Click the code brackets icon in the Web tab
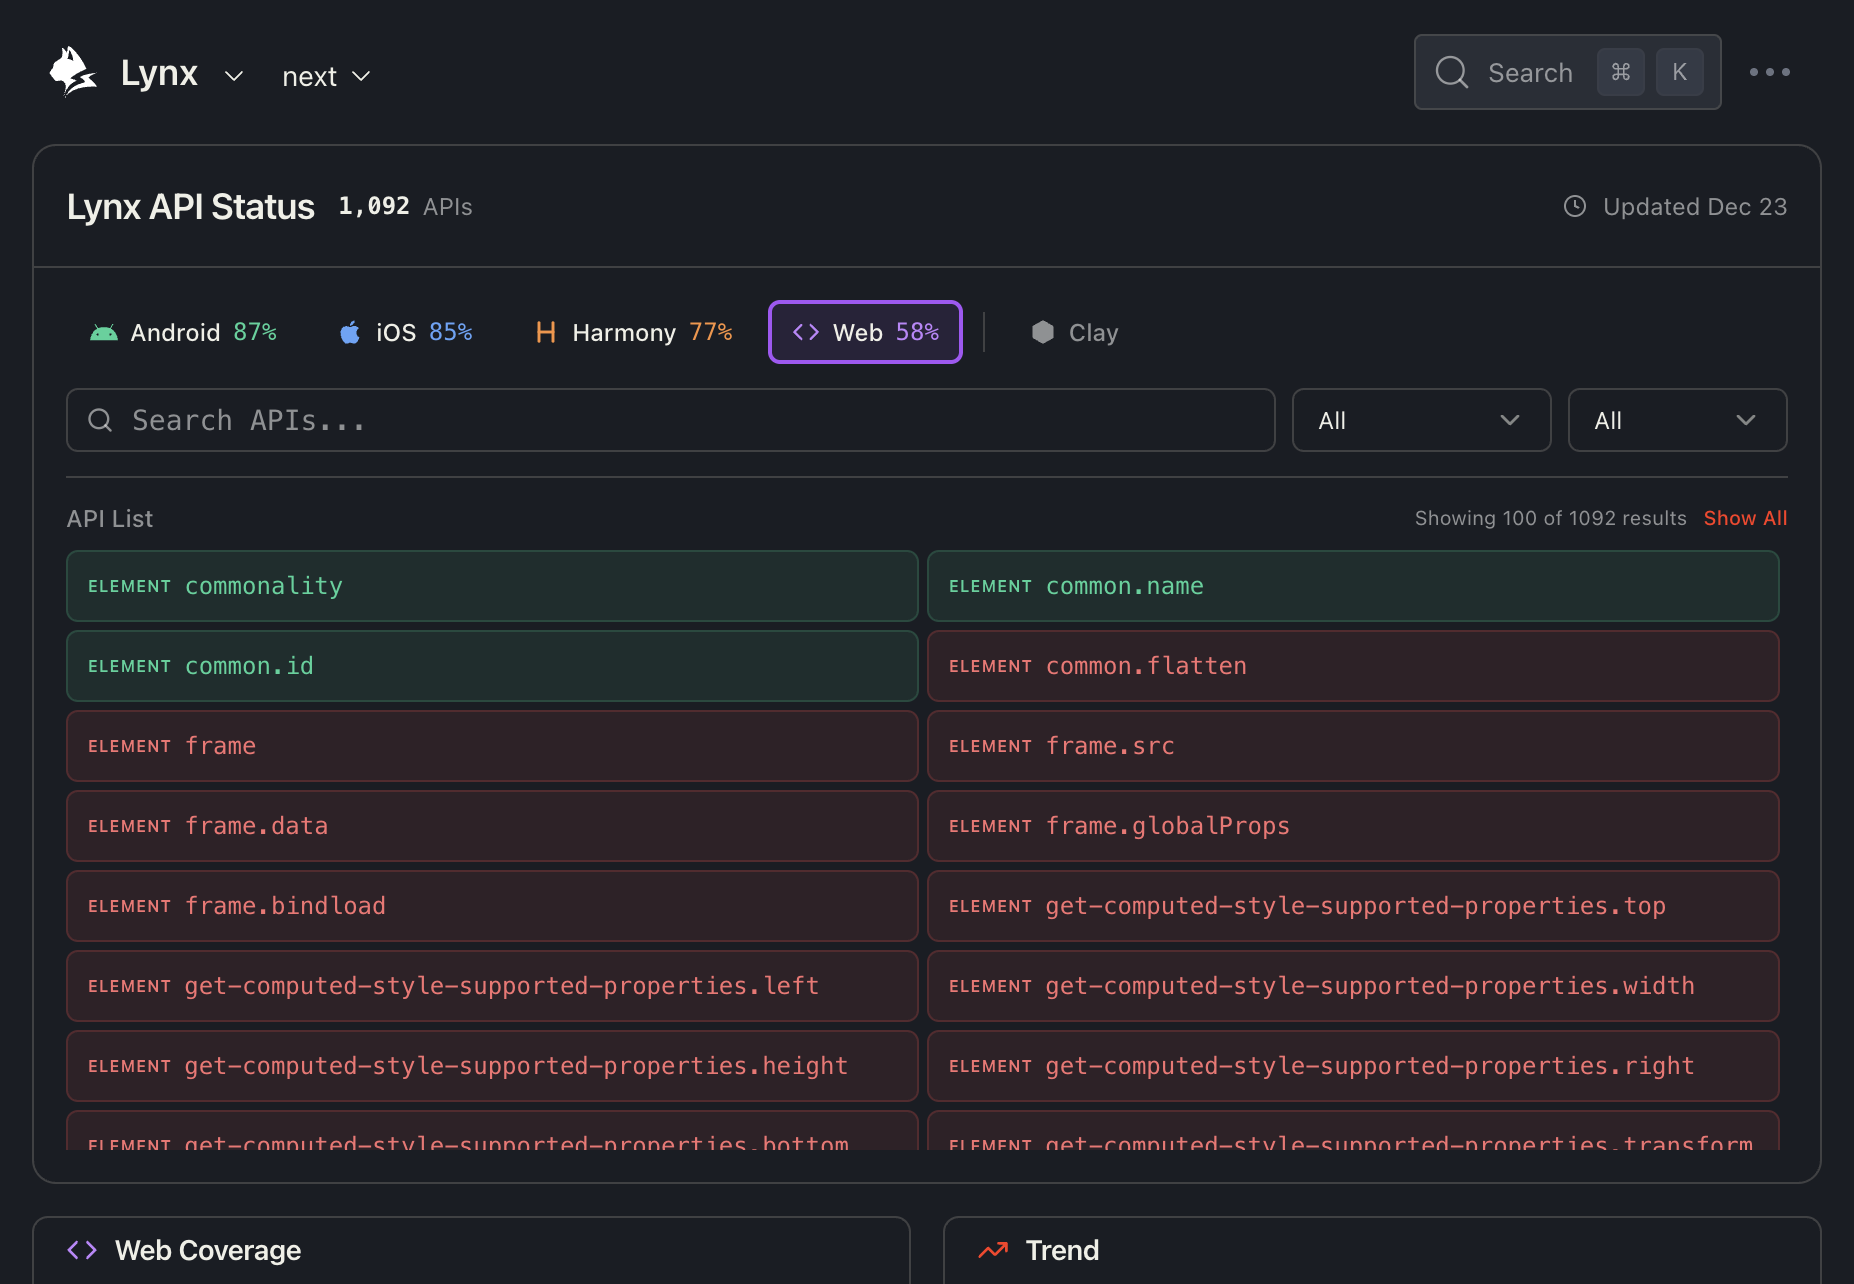 tap(805, 332)
